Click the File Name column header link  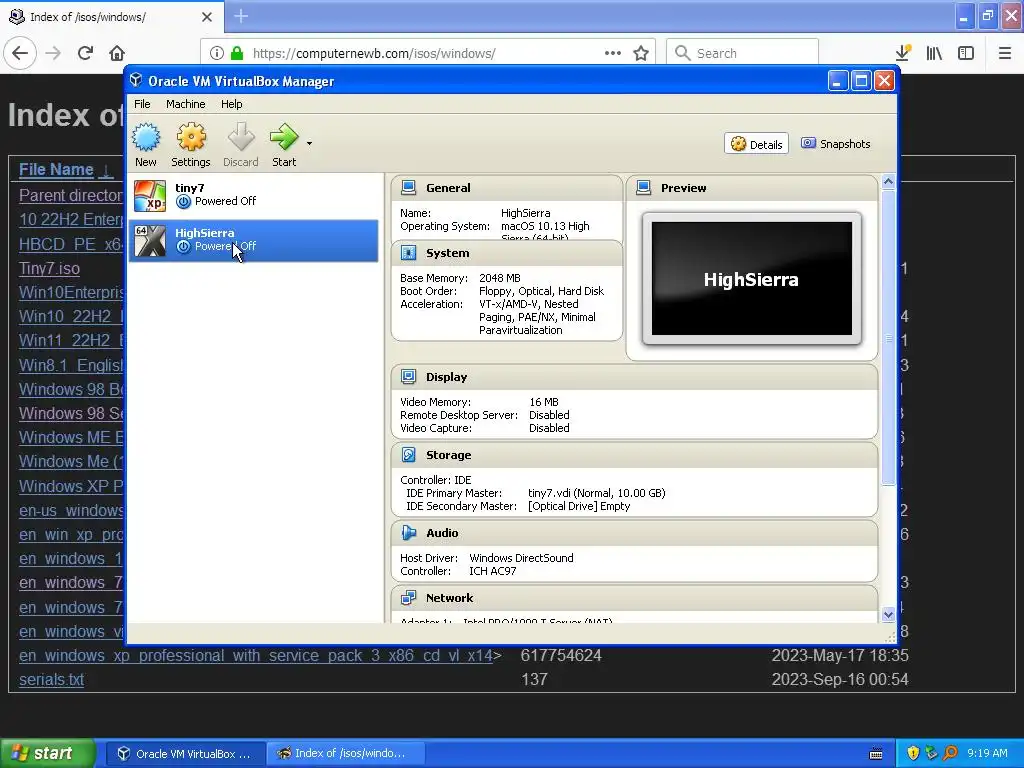click(x=56, y=170)
